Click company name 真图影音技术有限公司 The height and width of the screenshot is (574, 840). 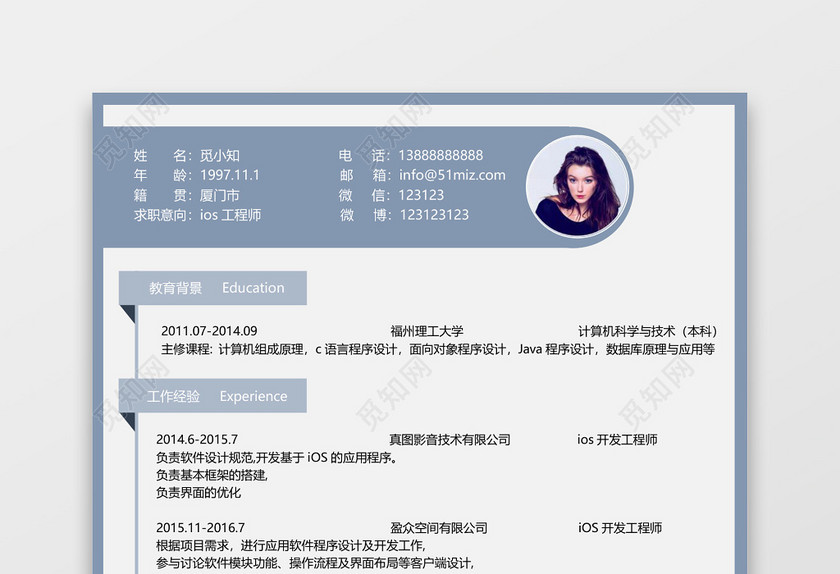click(x=449, y=439)
